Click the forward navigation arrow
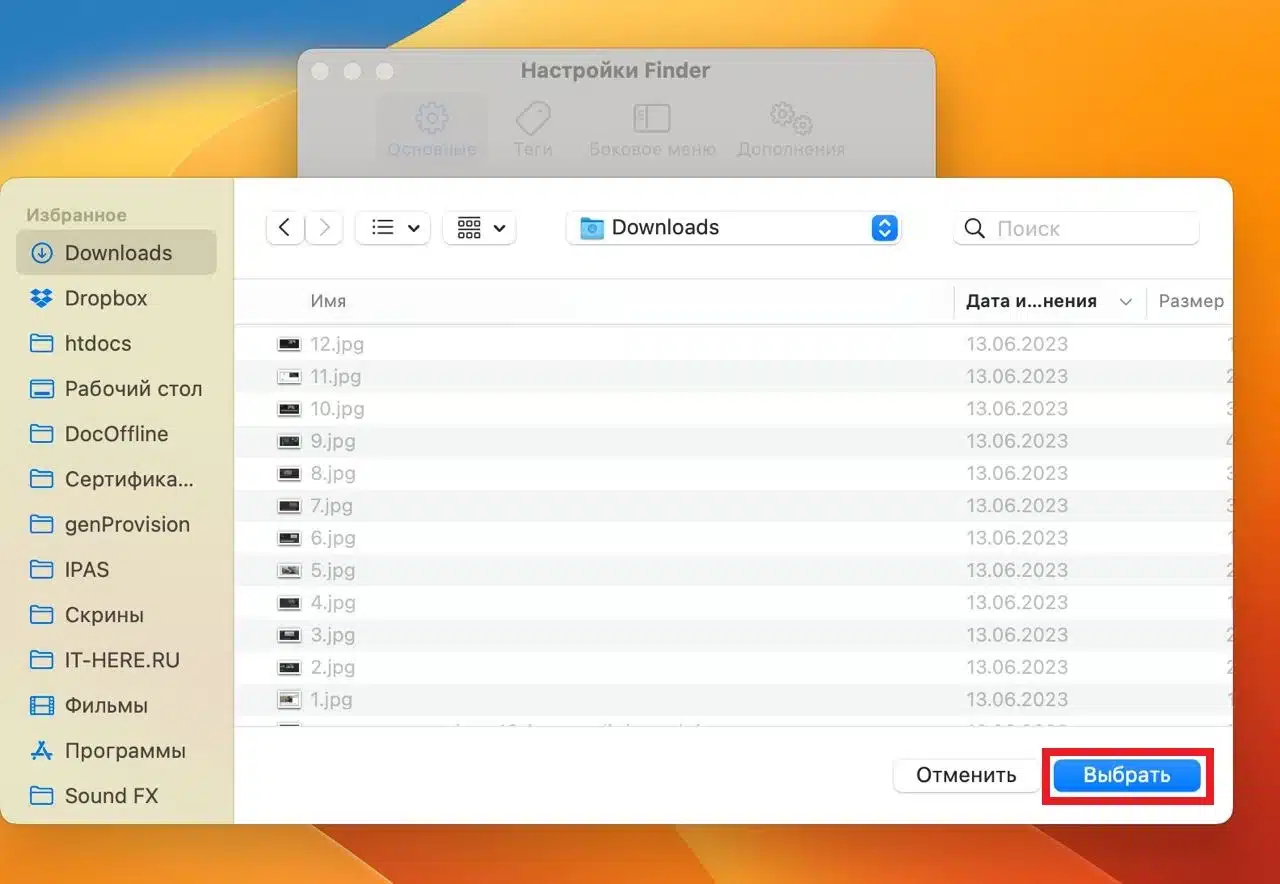 pyautogui.click(x=324, y=228)
